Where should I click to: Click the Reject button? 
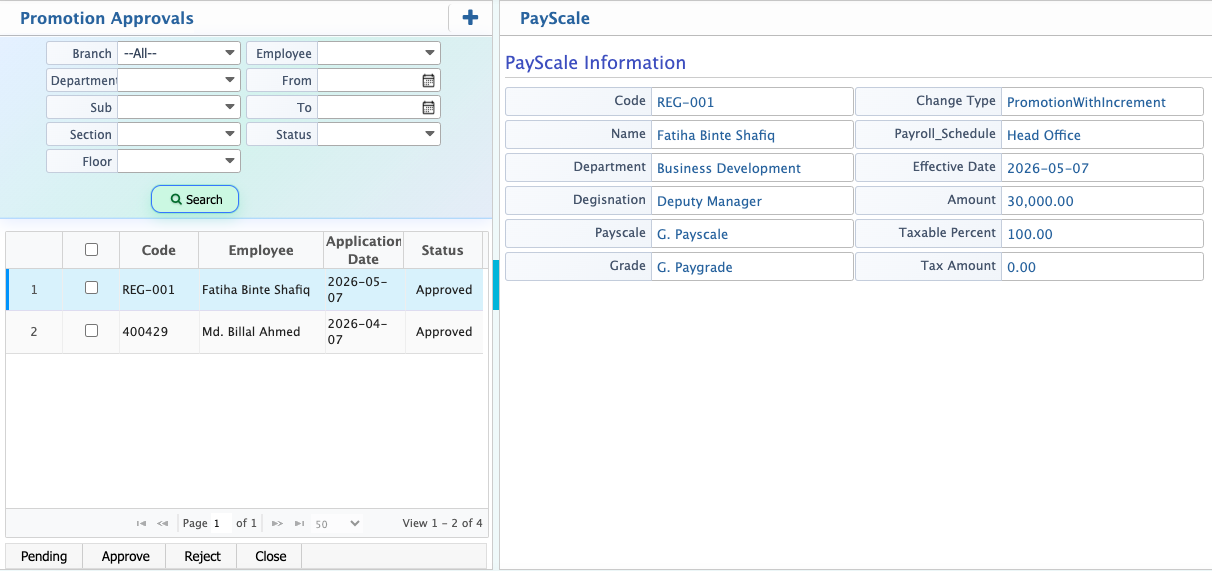[x=202, y=556]
